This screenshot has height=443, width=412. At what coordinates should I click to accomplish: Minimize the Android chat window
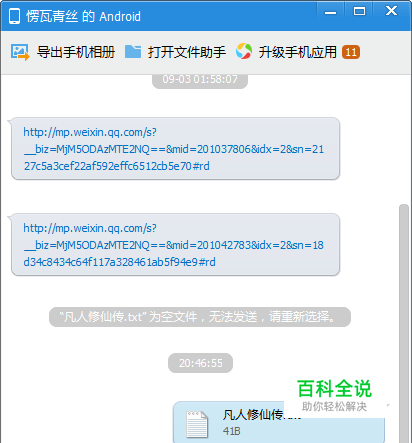(x=330, y=12)
